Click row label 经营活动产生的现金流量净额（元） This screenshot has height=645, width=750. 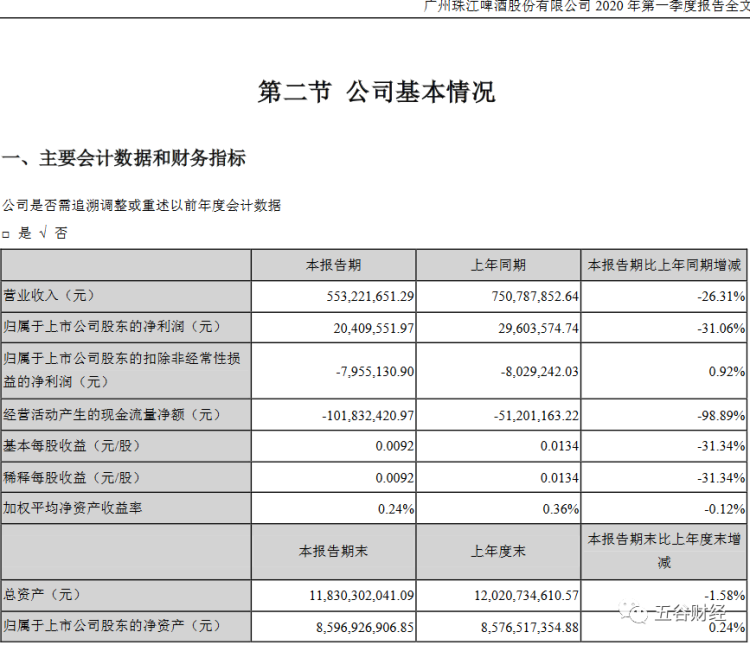click(112, 414)
